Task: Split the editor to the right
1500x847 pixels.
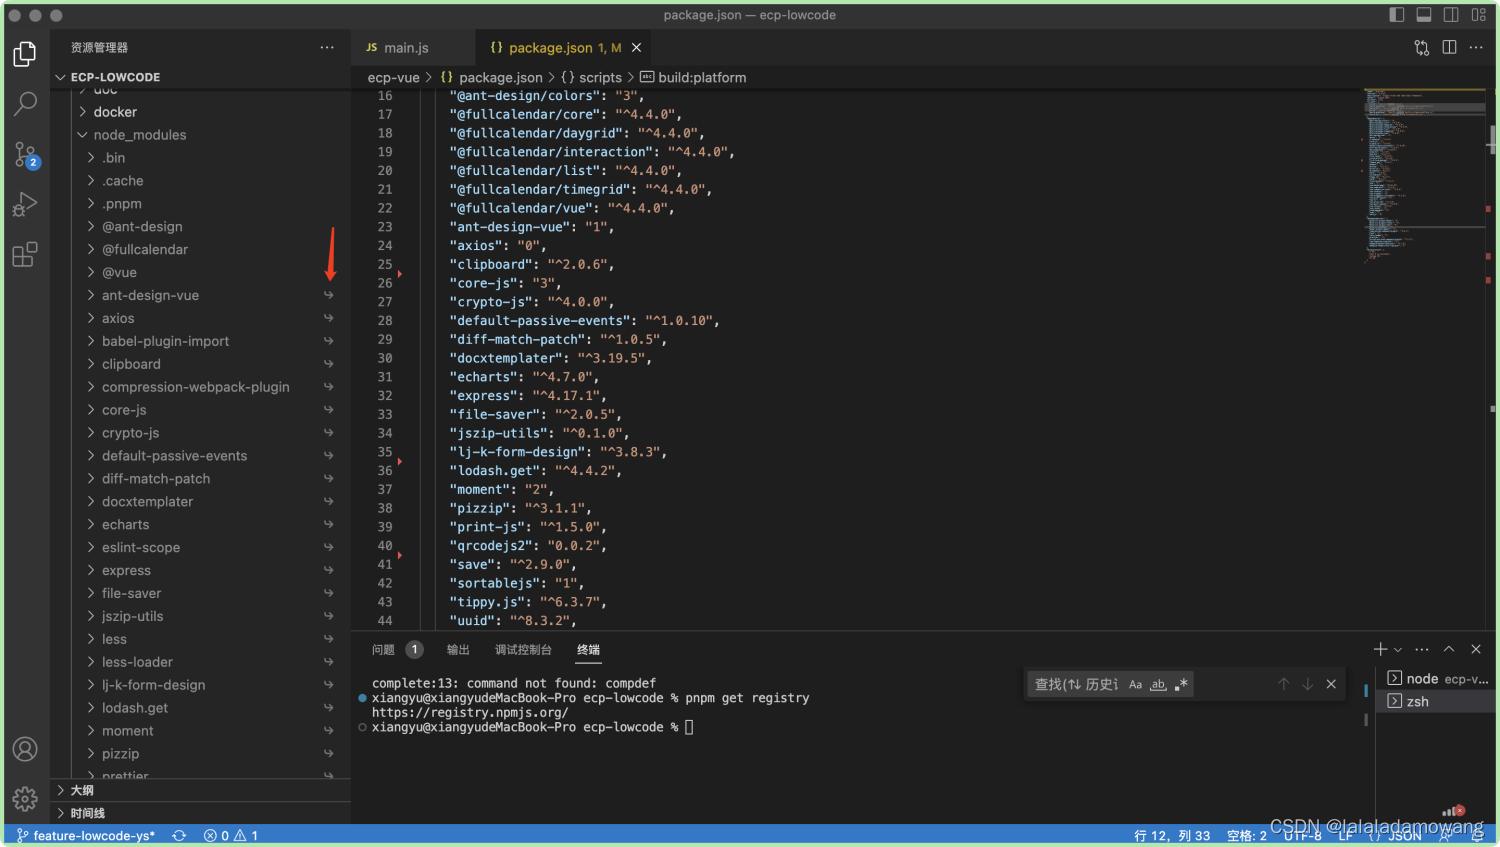Action: coord(1449,47)
